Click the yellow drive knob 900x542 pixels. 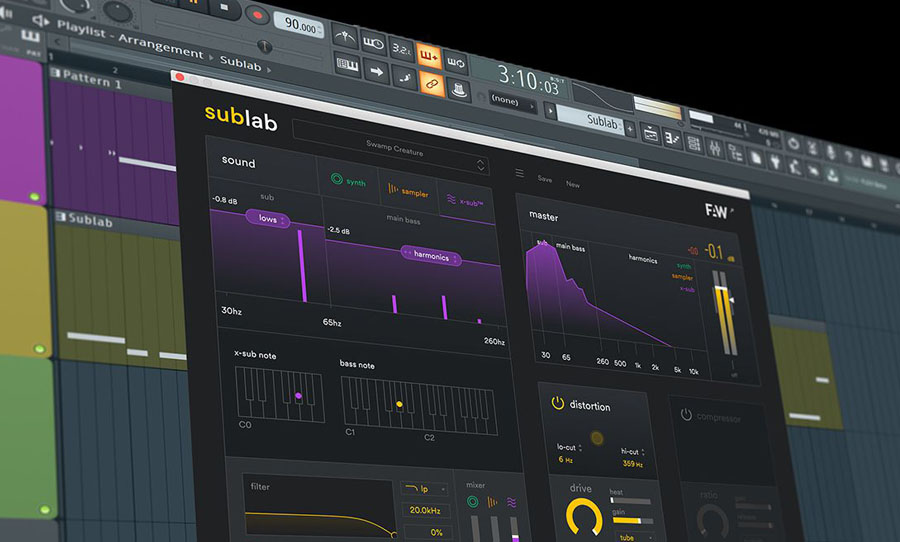coord(584,517)
